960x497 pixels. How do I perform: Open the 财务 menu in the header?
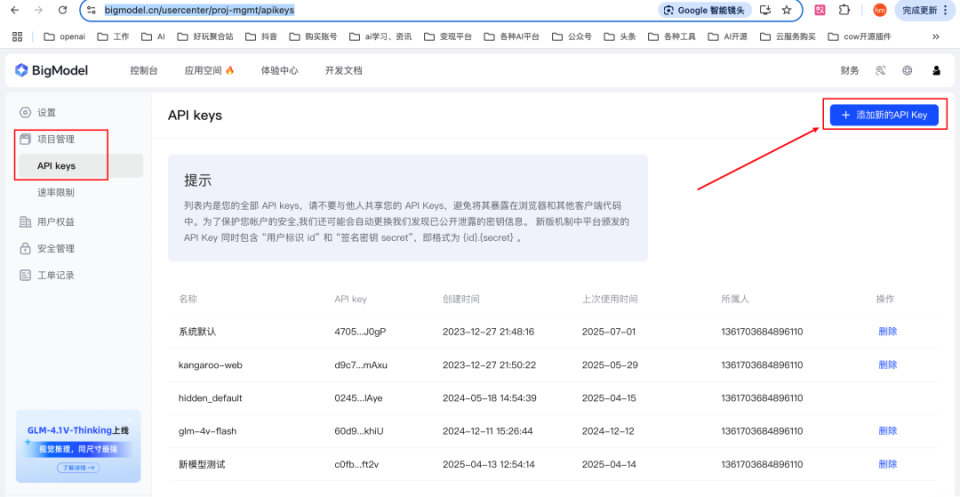(x=849, y=71)
